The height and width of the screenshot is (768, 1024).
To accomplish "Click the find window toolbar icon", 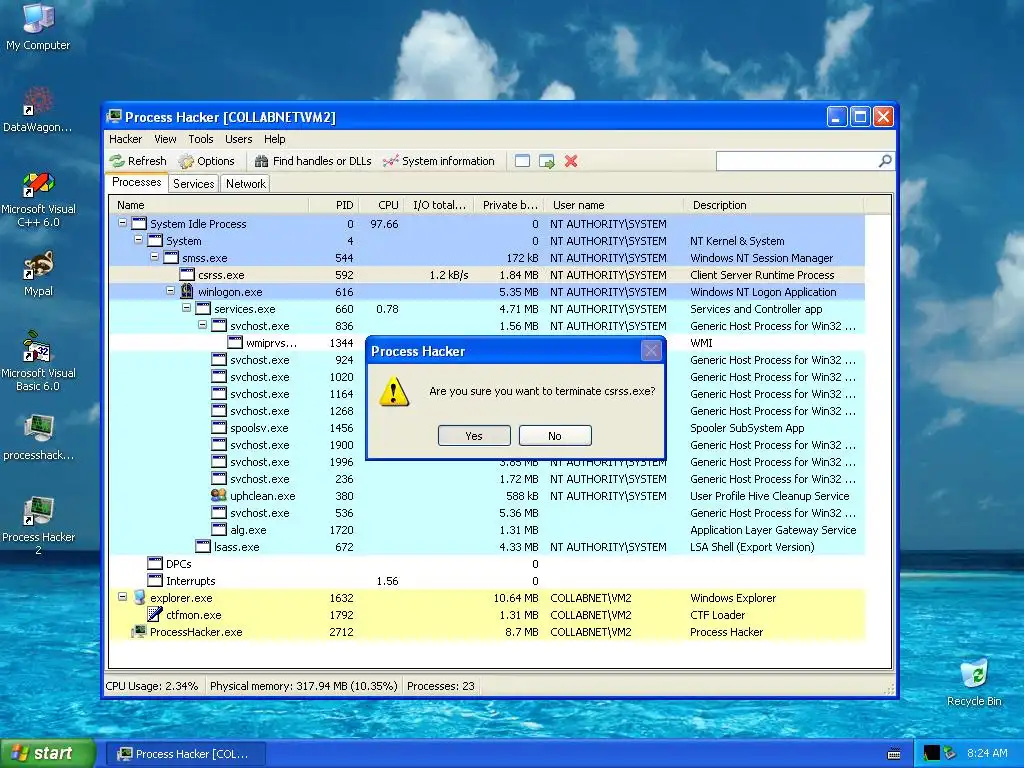I will coord(522,161).
